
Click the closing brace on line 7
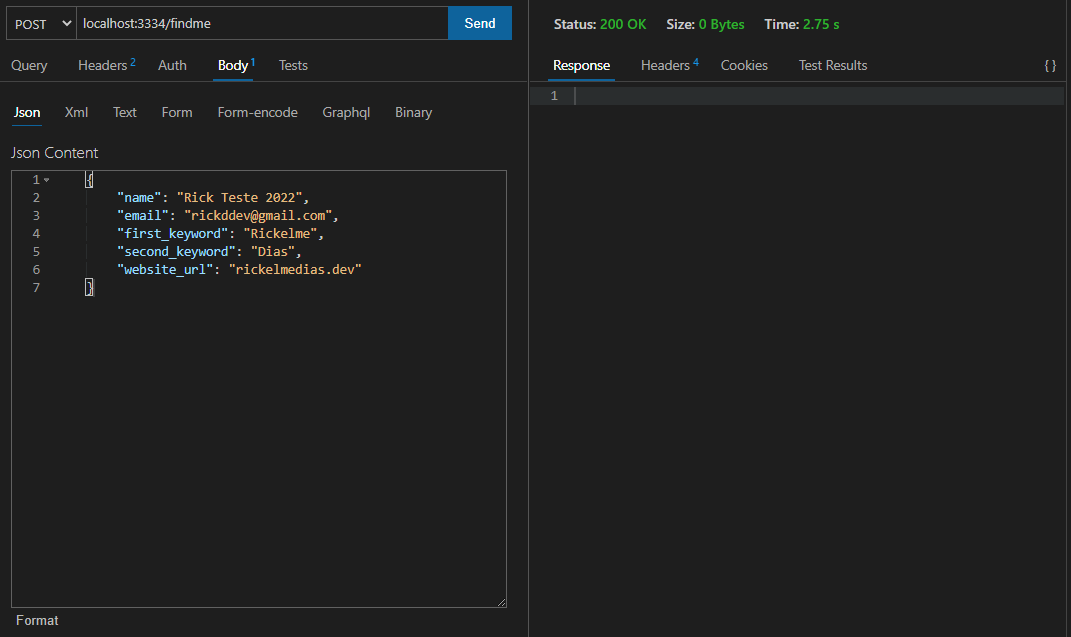pos(89,287)
